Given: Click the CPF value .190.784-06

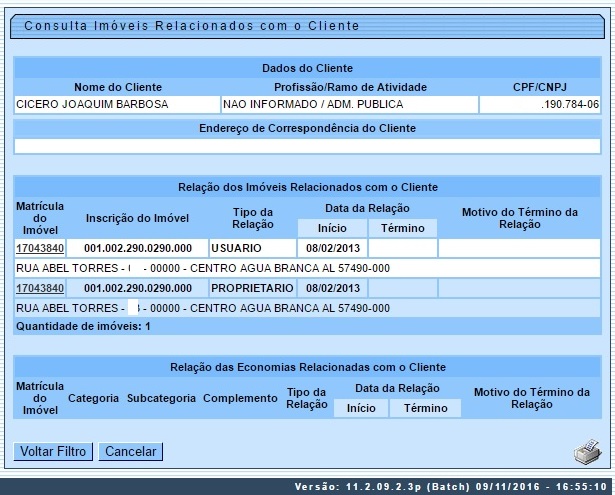Looking at the screenshot, I should tap(570, 104).
